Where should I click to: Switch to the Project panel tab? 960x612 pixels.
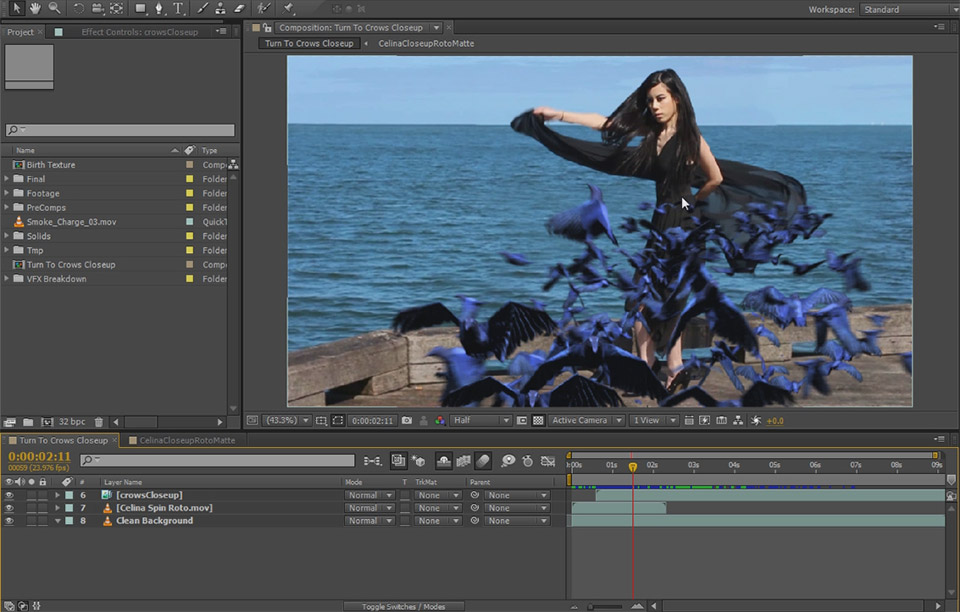click(20, 32)
